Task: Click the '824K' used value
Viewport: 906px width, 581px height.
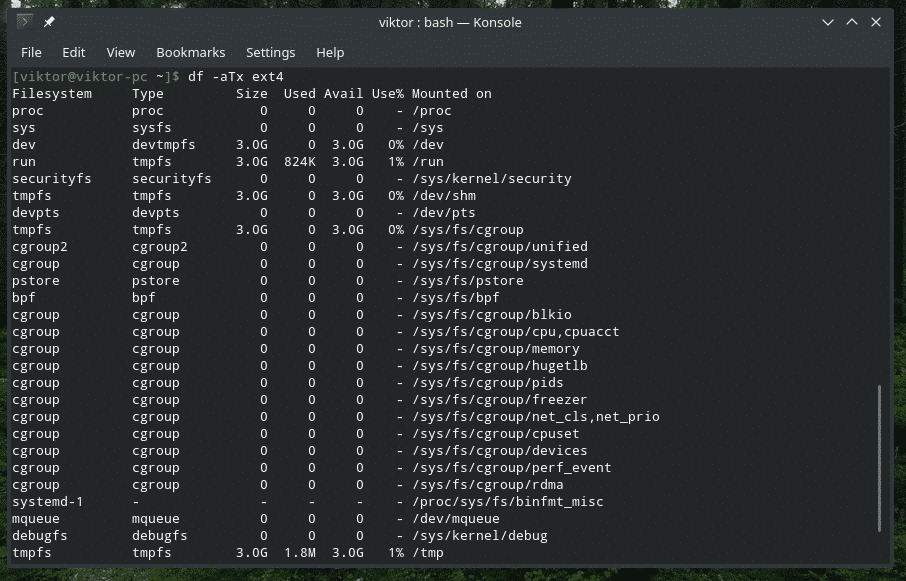Action: [300, 162]
